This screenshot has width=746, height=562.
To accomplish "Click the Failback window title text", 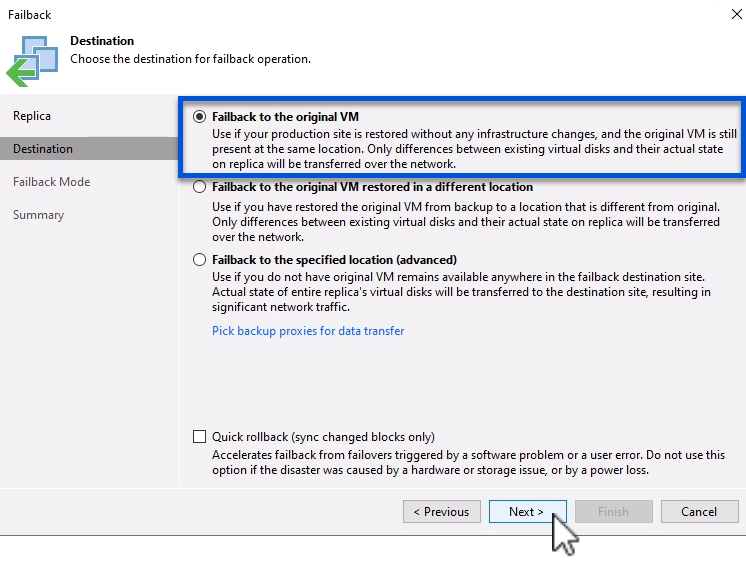I will [30, 15].
